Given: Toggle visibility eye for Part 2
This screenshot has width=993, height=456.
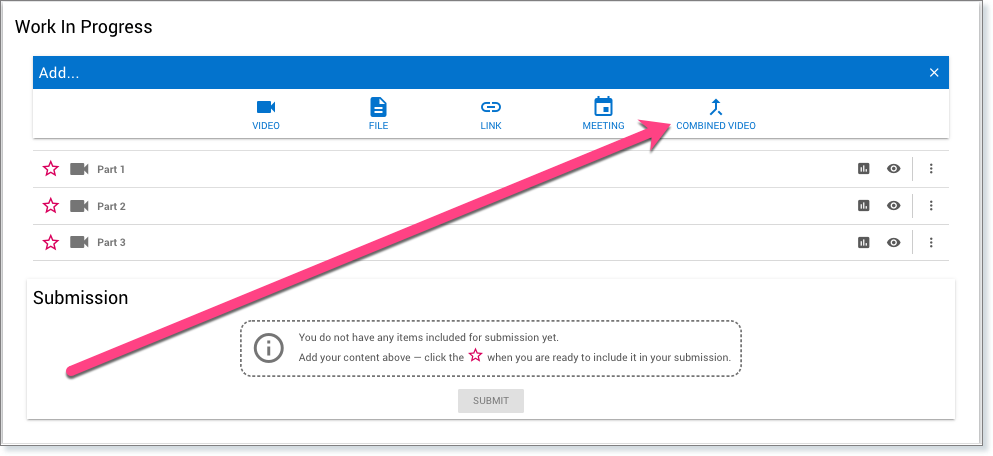Looking at the screenshot, I should (894, 206).
